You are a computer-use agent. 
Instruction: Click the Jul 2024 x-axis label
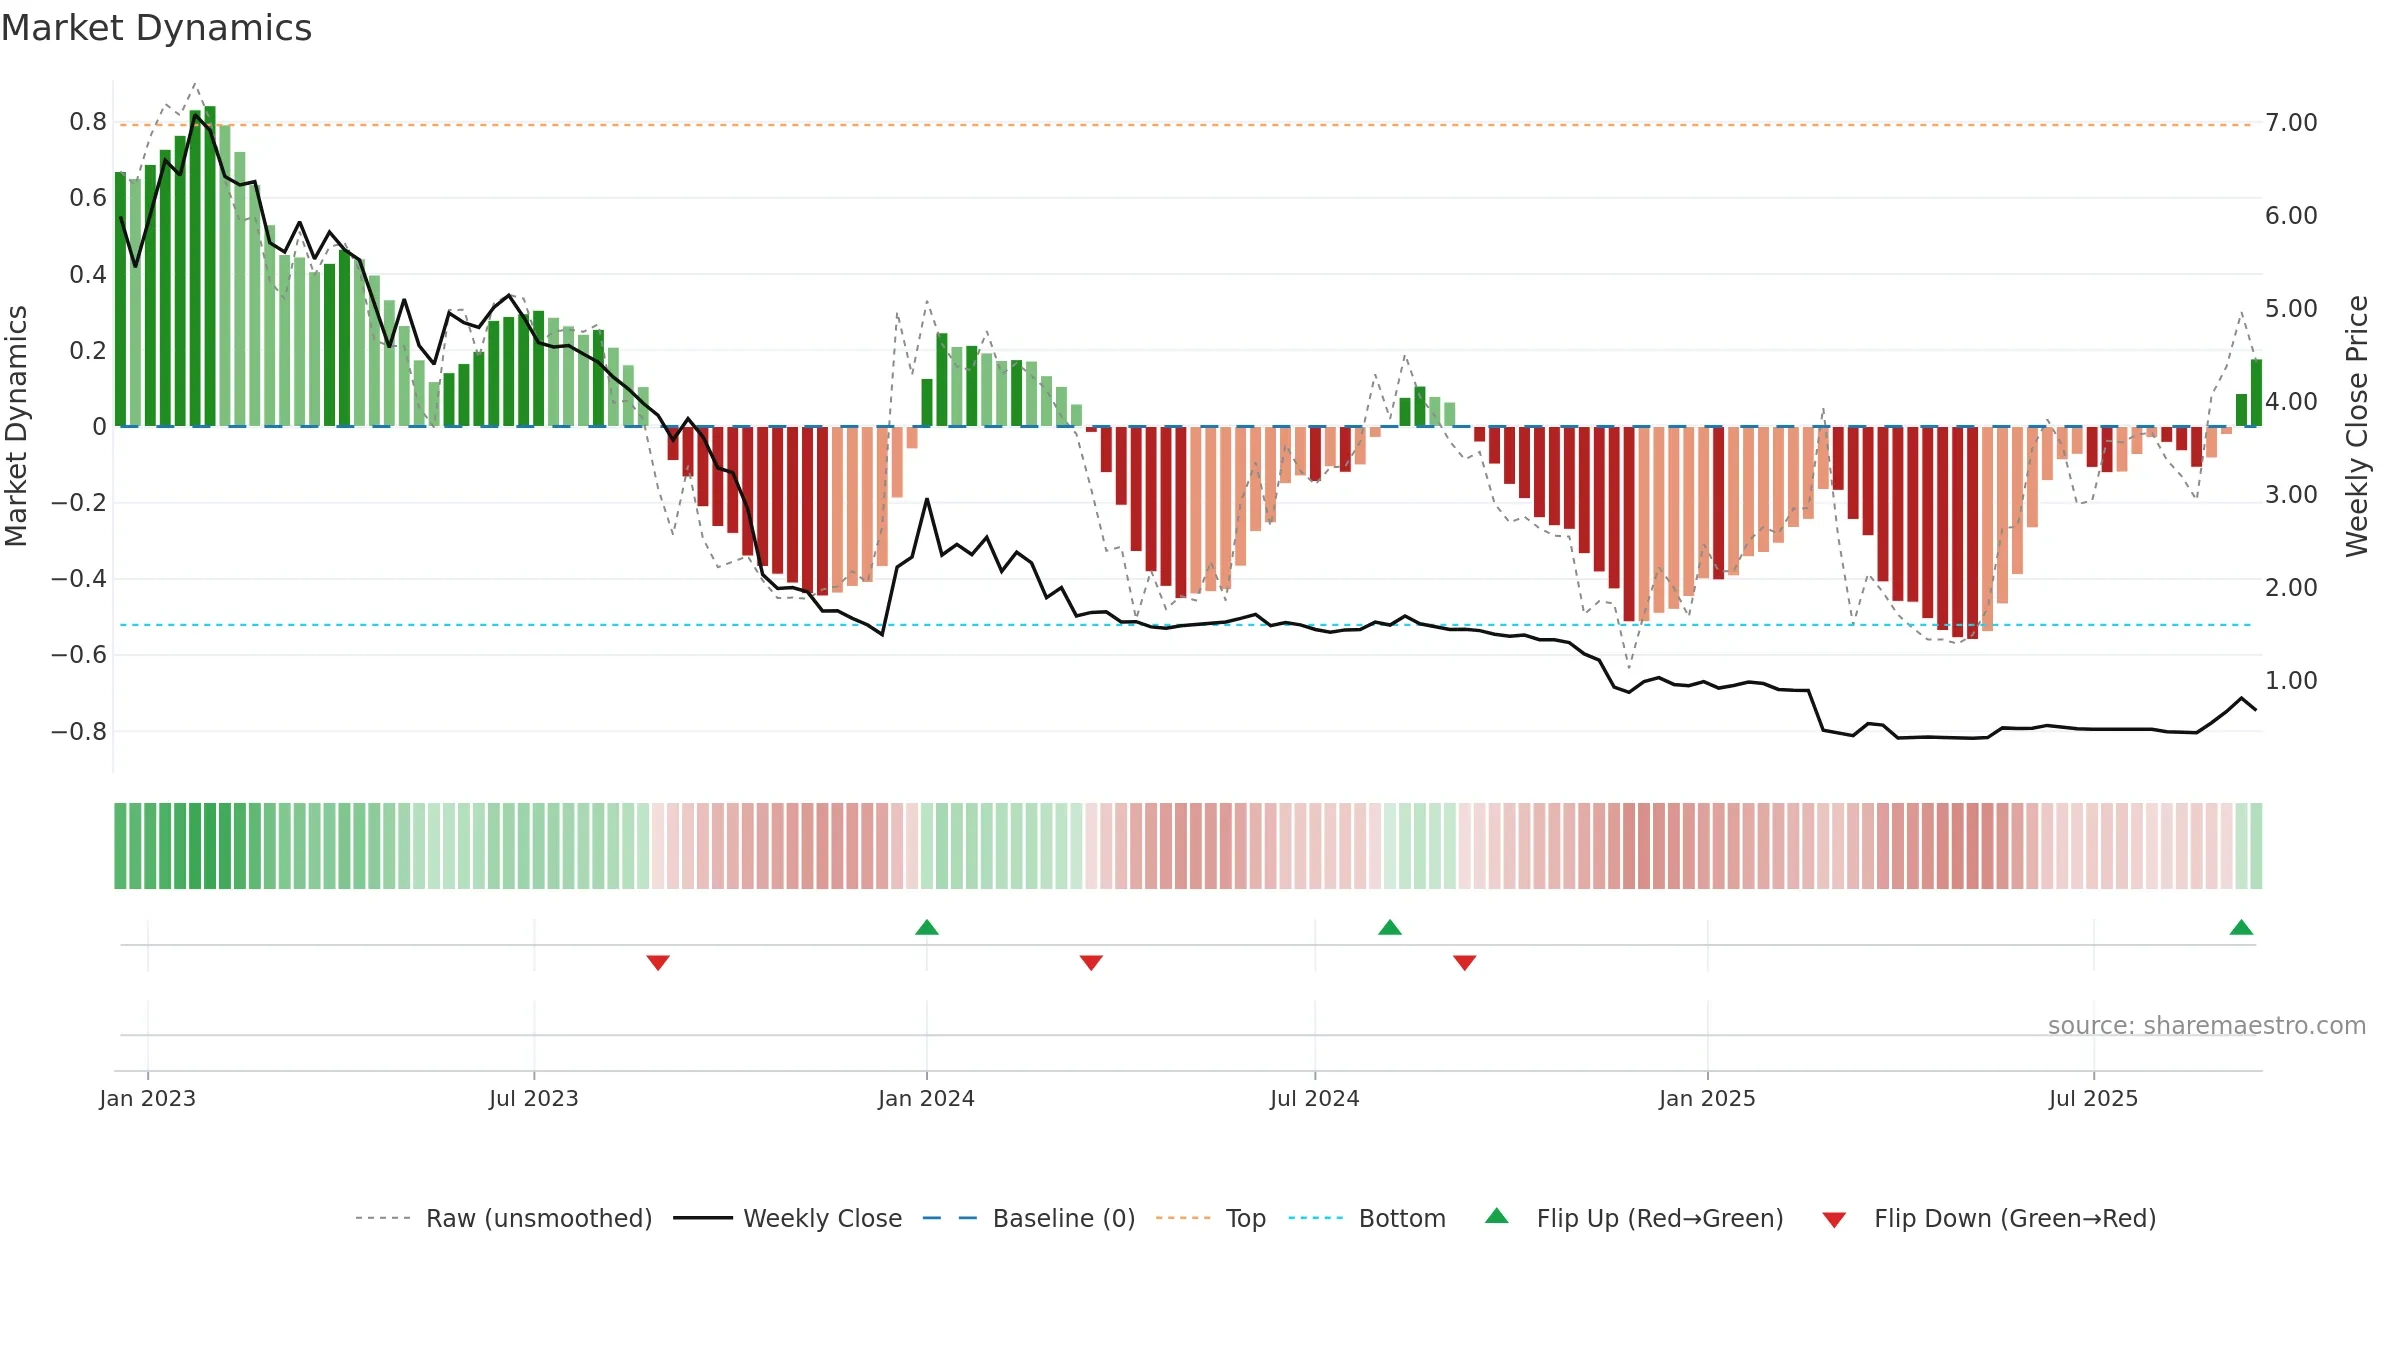coord(1315,1098)
